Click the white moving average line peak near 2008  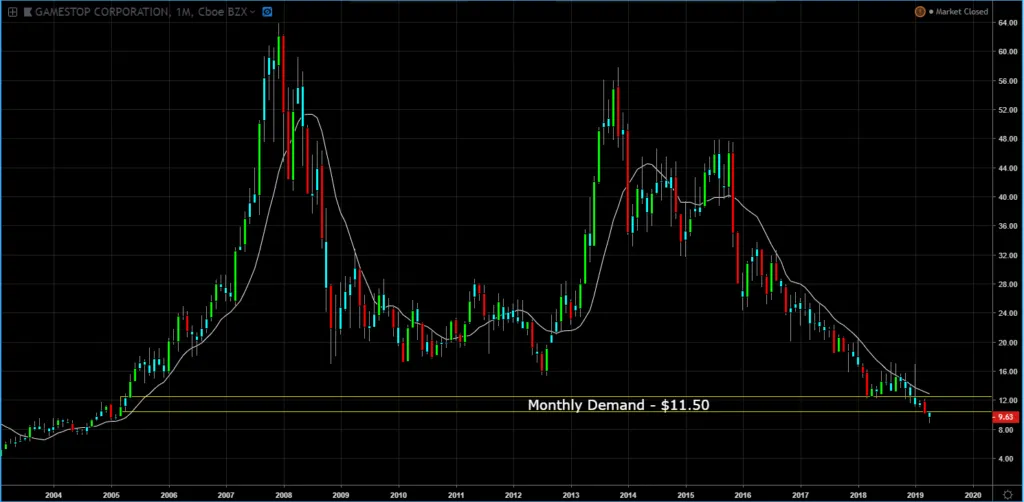click(x=310, y=115)
